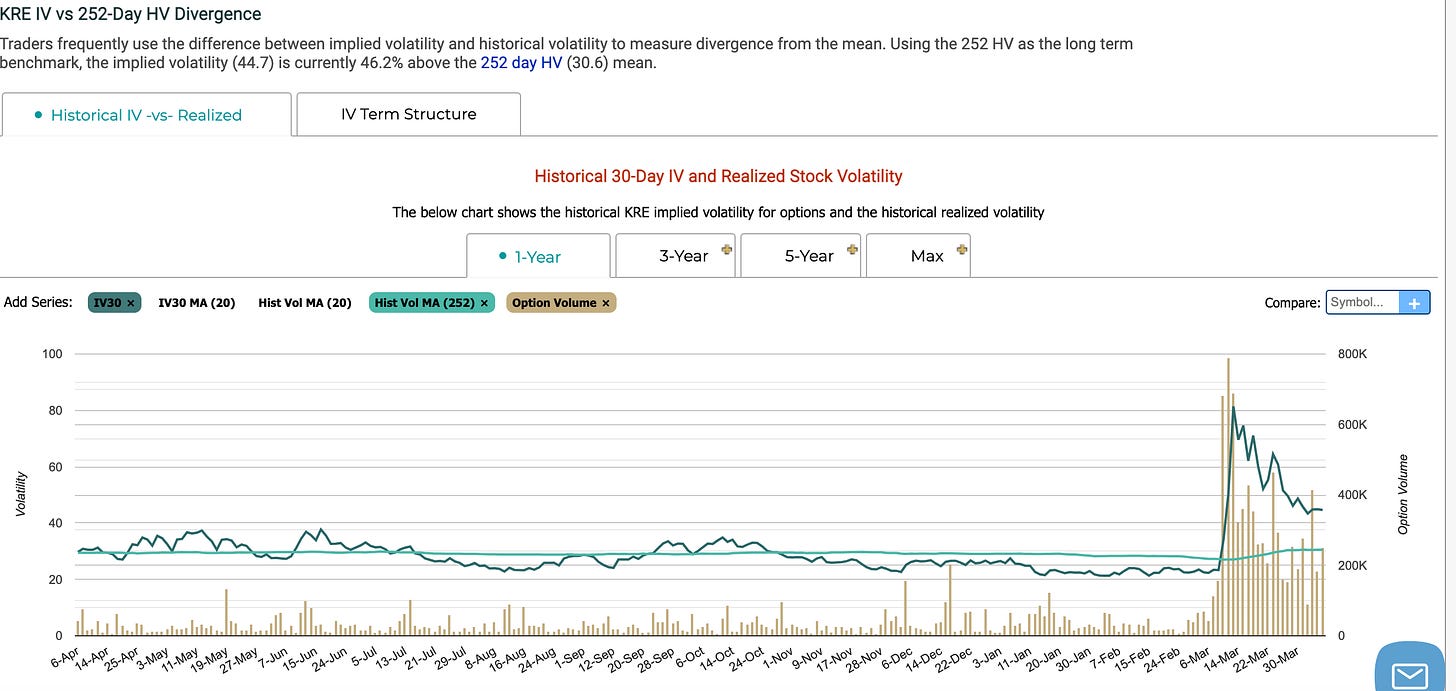1456x691 pixels.
Task: Select the Max range tab
Action: click(x=918, y=256)
